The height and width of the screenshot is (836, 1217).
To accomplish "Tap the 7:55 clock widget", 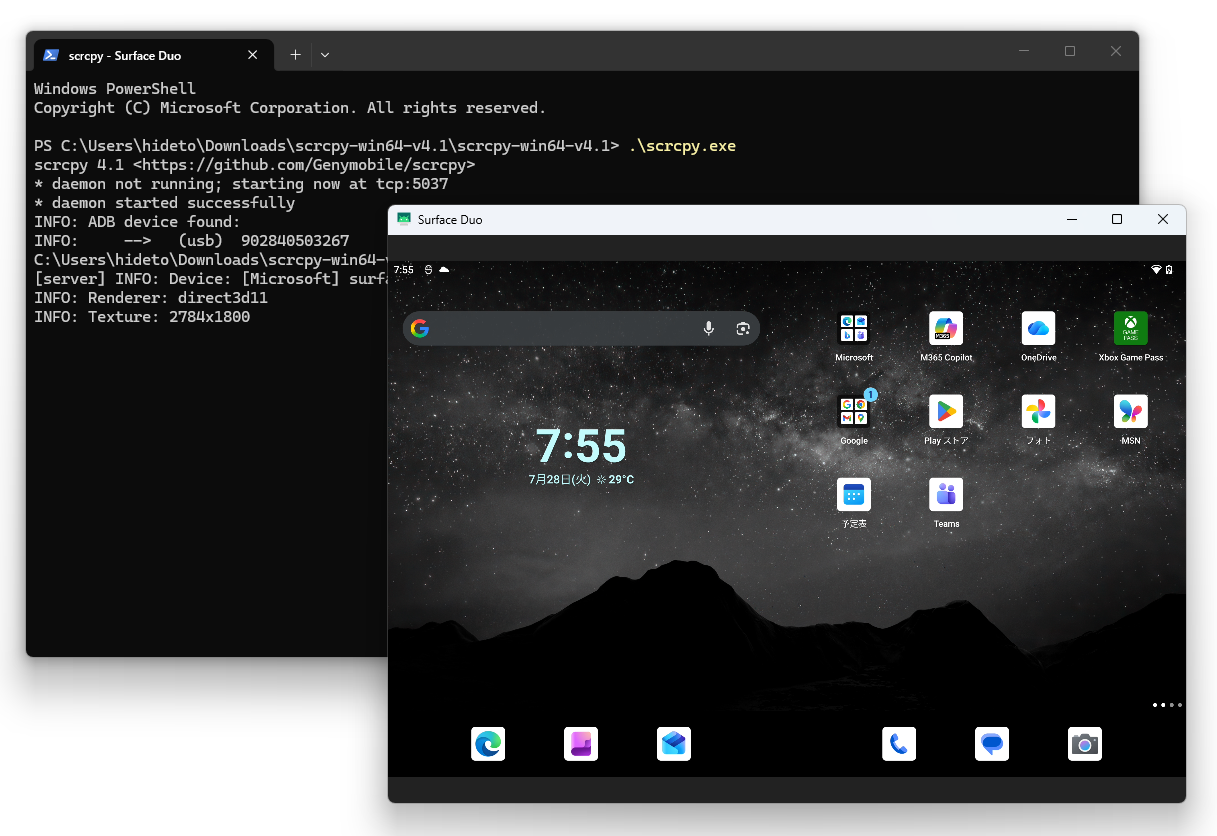I will [x=581, y=446].
